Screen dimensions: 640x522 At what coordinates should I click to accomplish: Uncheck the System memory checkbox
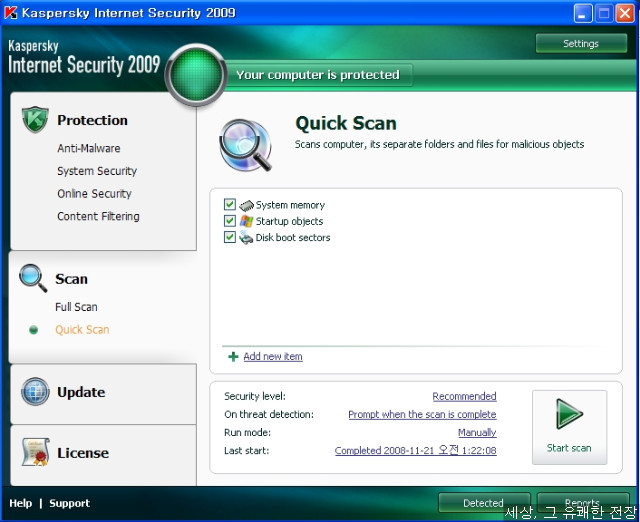point(230,204)
